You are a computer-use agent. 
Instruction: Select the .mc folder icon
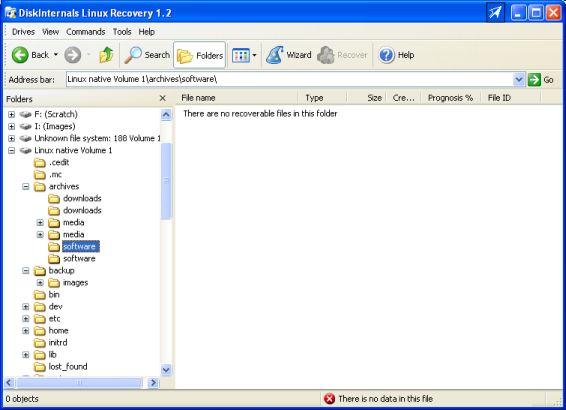coord(40,175)
